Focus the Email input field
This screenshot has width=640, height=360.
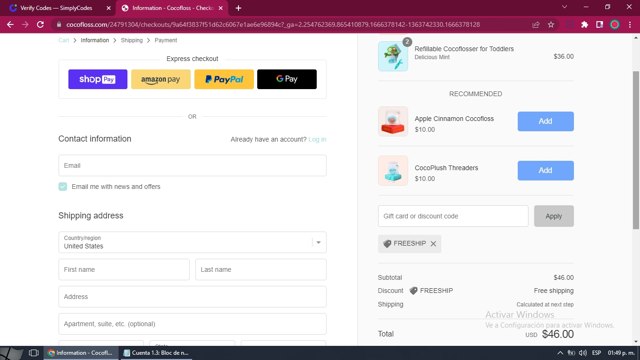192,165
